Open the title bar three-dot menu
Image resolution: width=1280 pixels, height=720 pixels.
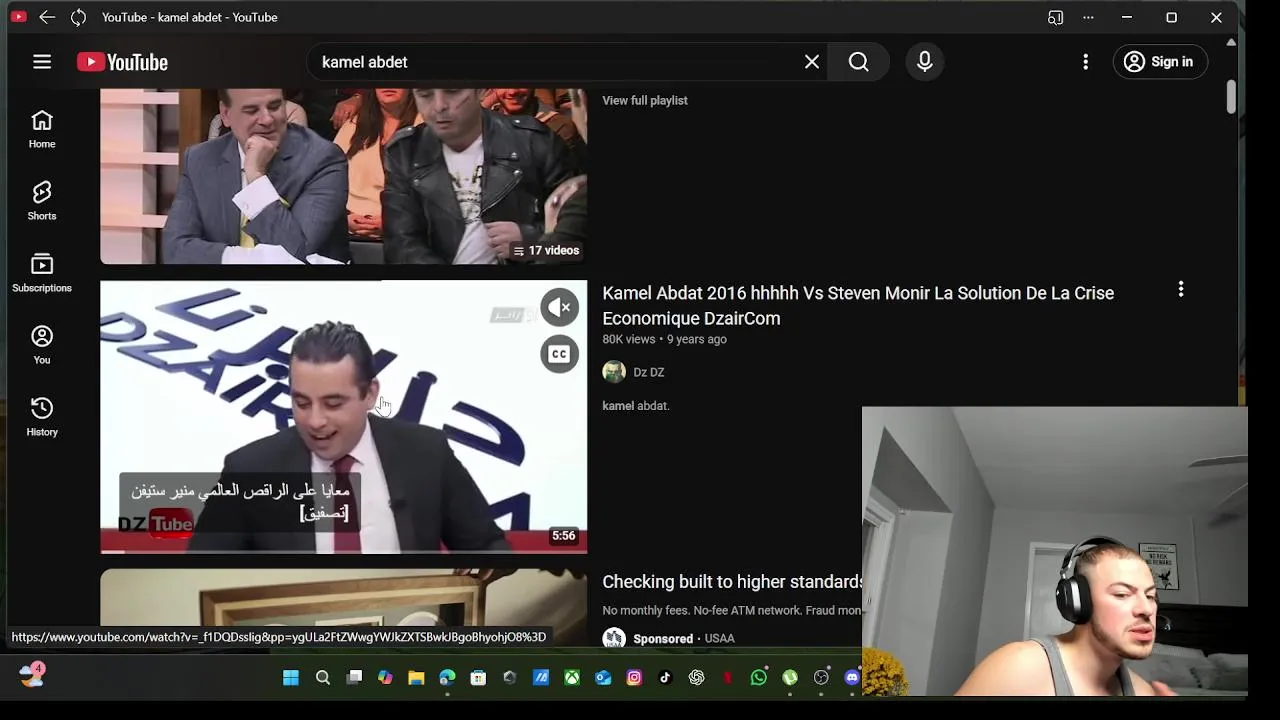point(1088,17)
